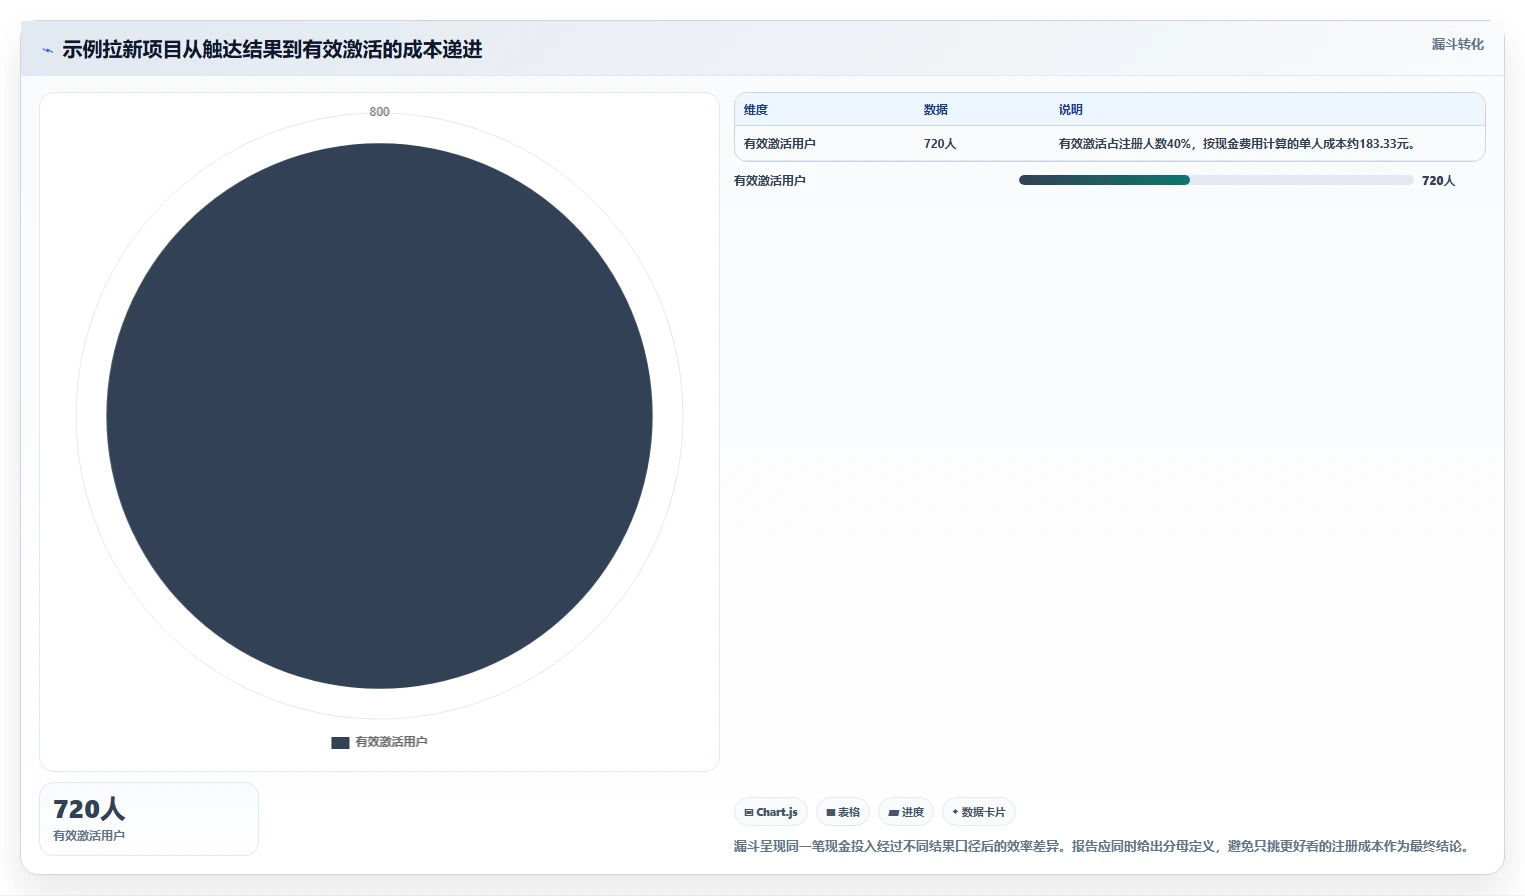Click the 有效激活用户 progress row label
The height and width of the screenshot is (896, 1525).
pos(770,181)
